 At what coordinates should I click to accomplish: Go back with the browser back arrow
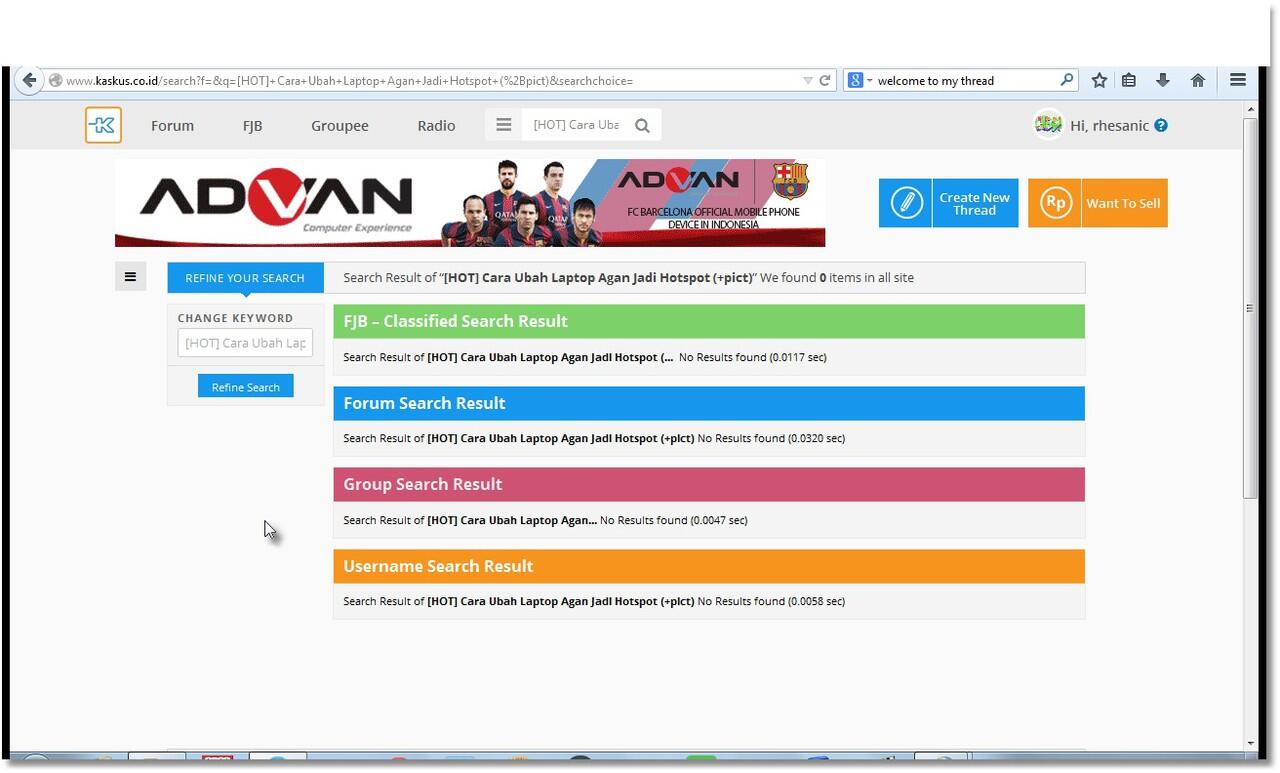[29, 80]
